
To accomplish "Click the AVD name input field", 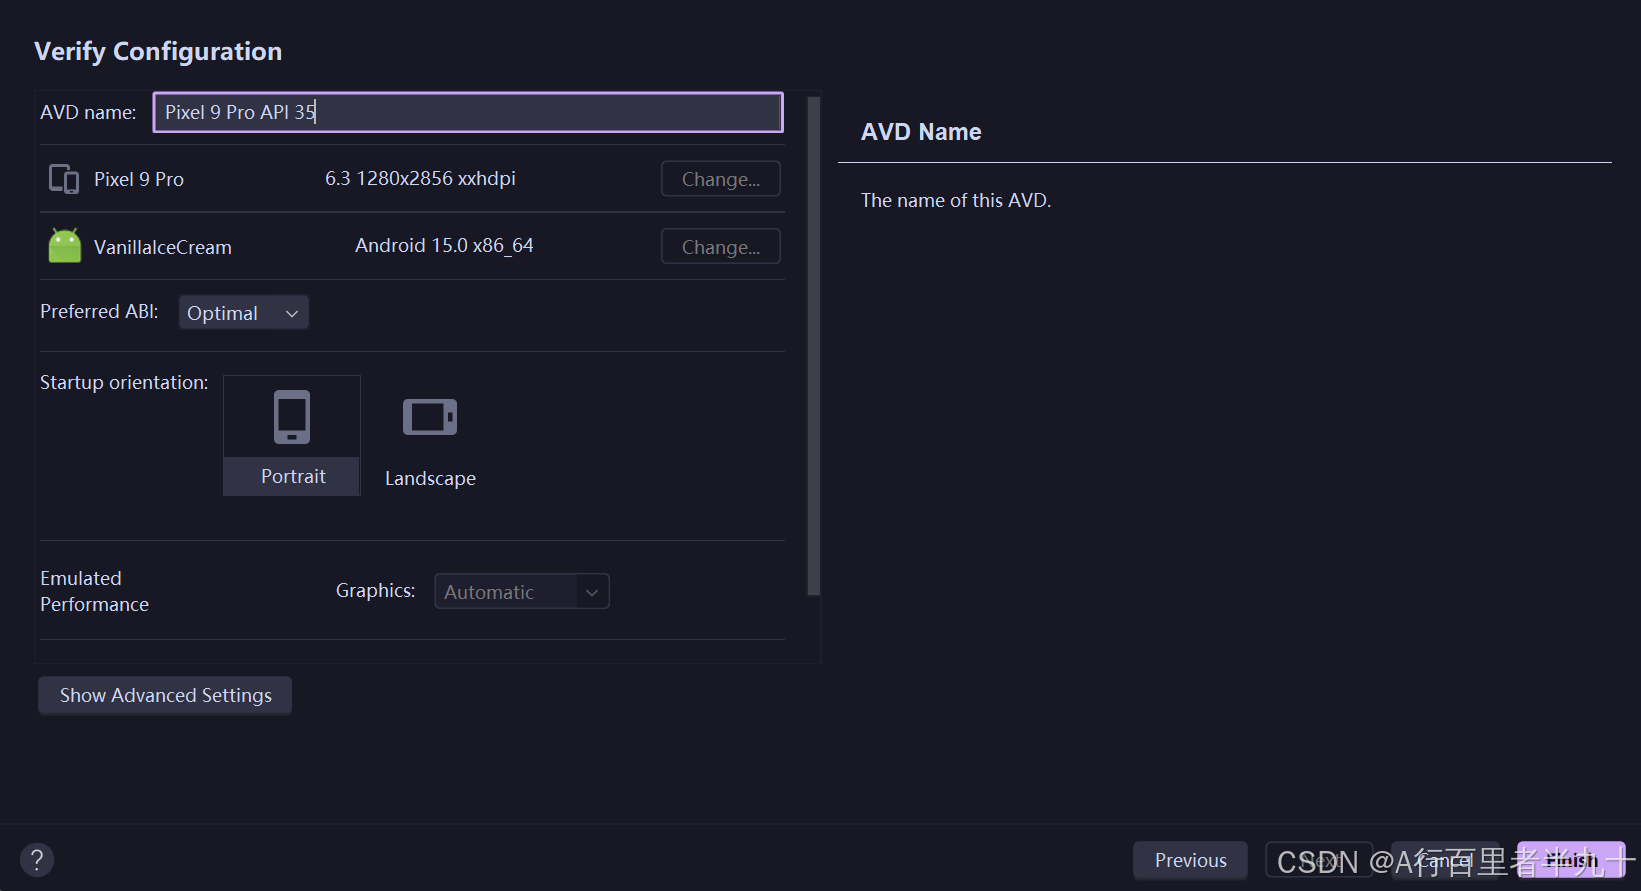I will coord(468,112).
